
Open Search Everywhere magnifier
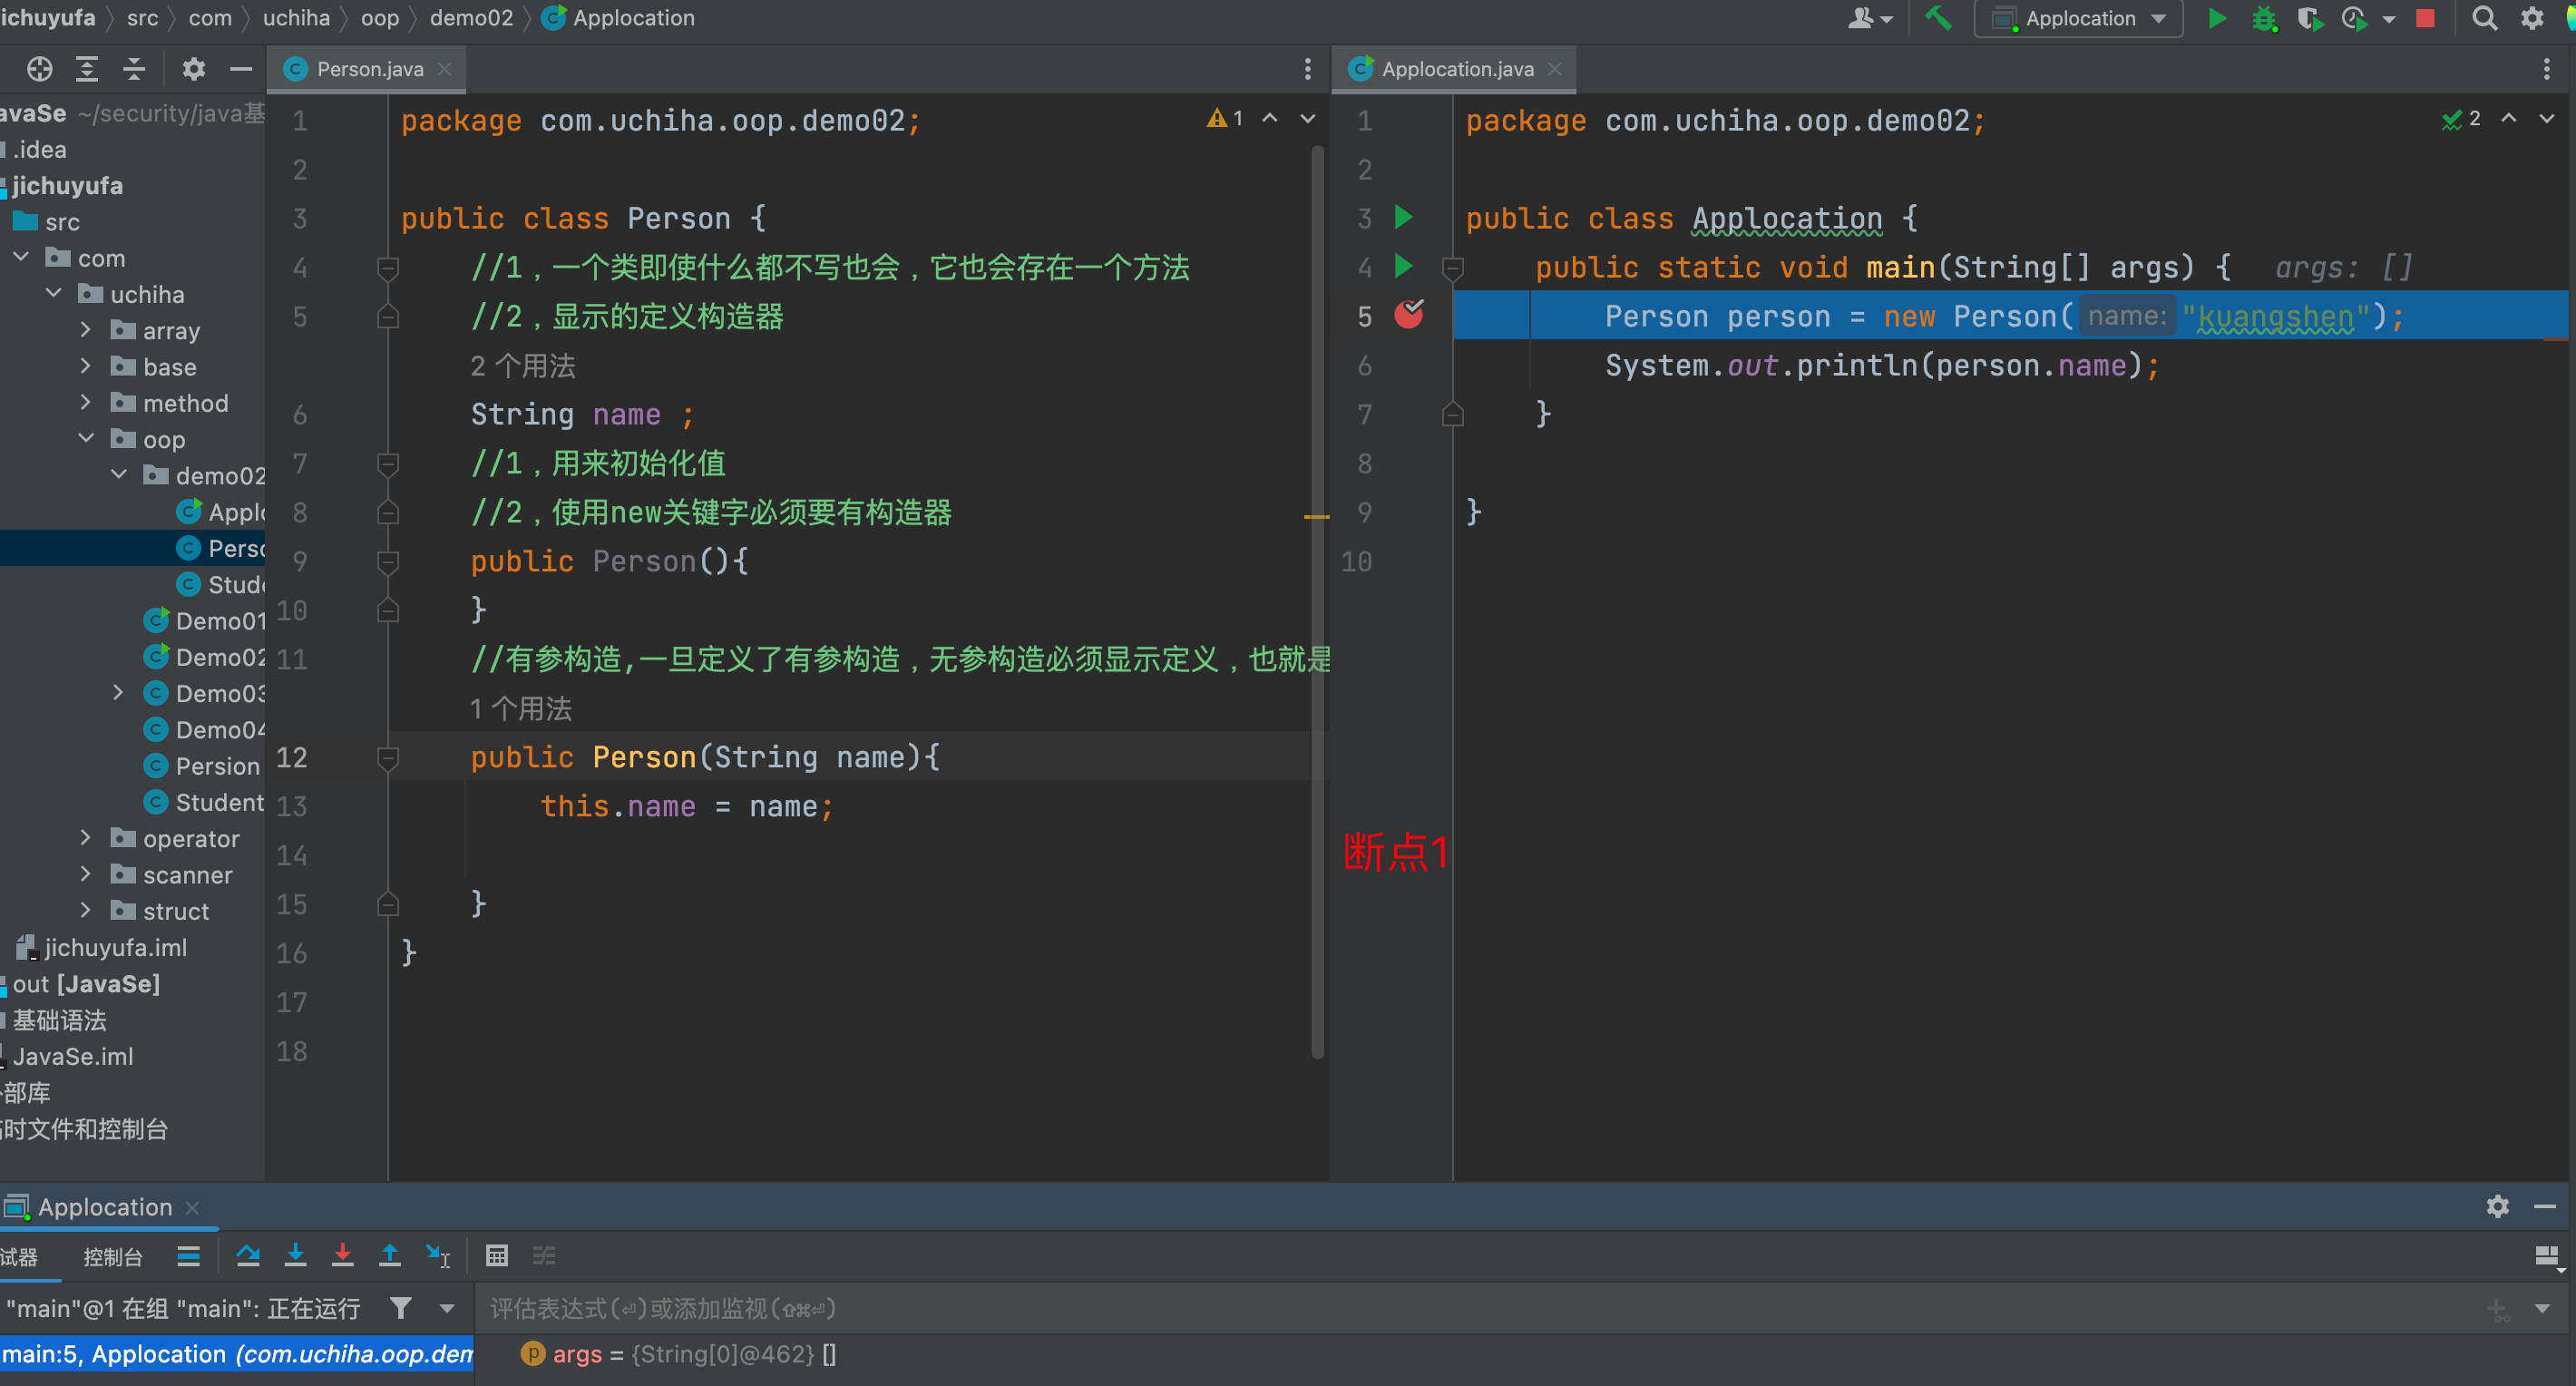pos(2484,19)
